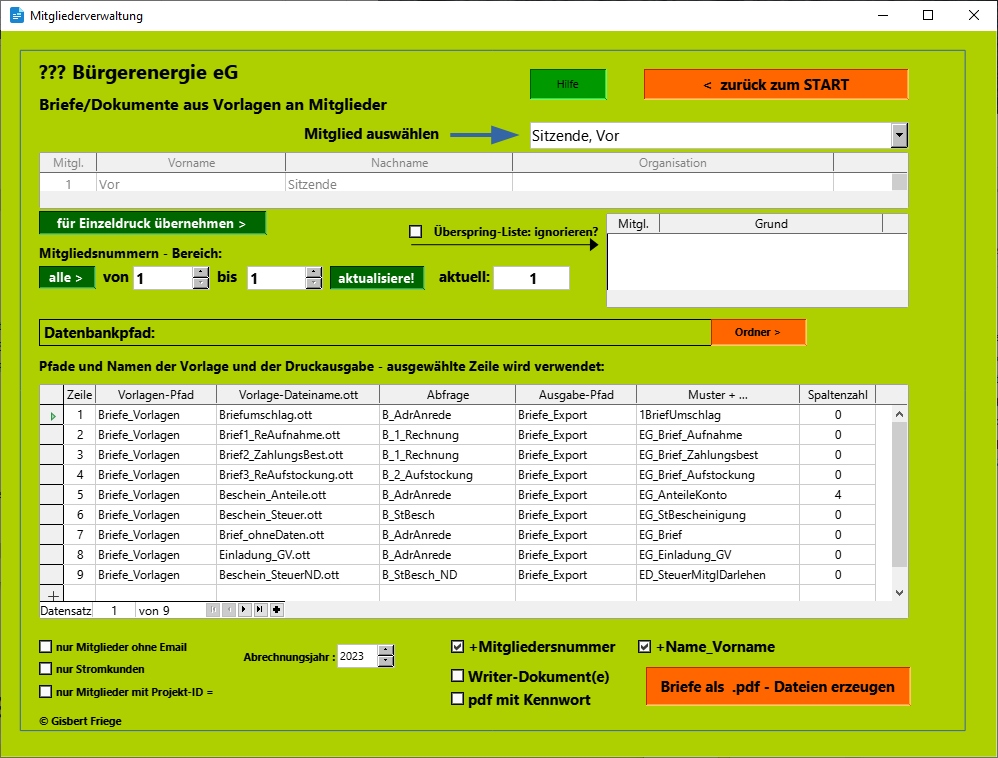Click 'Beschein_Steuer.ott' cell
This screenshot has height=758, width=998.
point(298,515)
